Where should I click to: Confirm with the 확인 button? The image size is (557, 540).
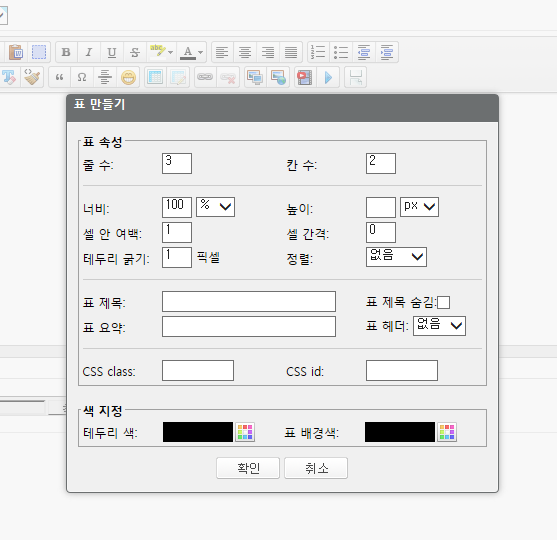248,468
